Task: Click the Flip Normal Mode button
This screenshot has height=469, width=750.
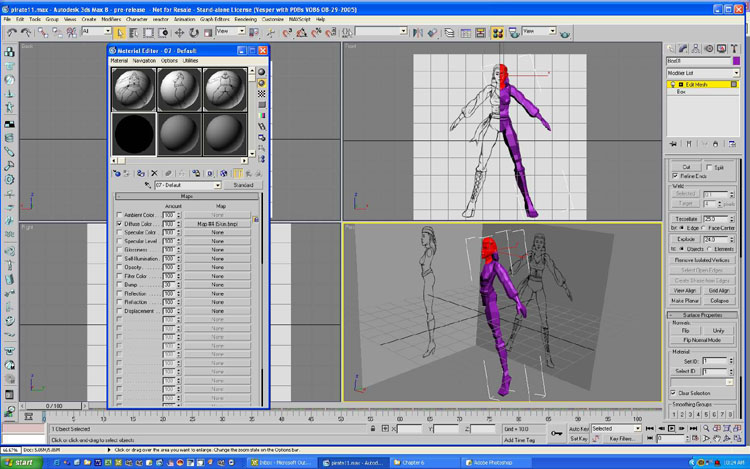Action: (703, 340)
